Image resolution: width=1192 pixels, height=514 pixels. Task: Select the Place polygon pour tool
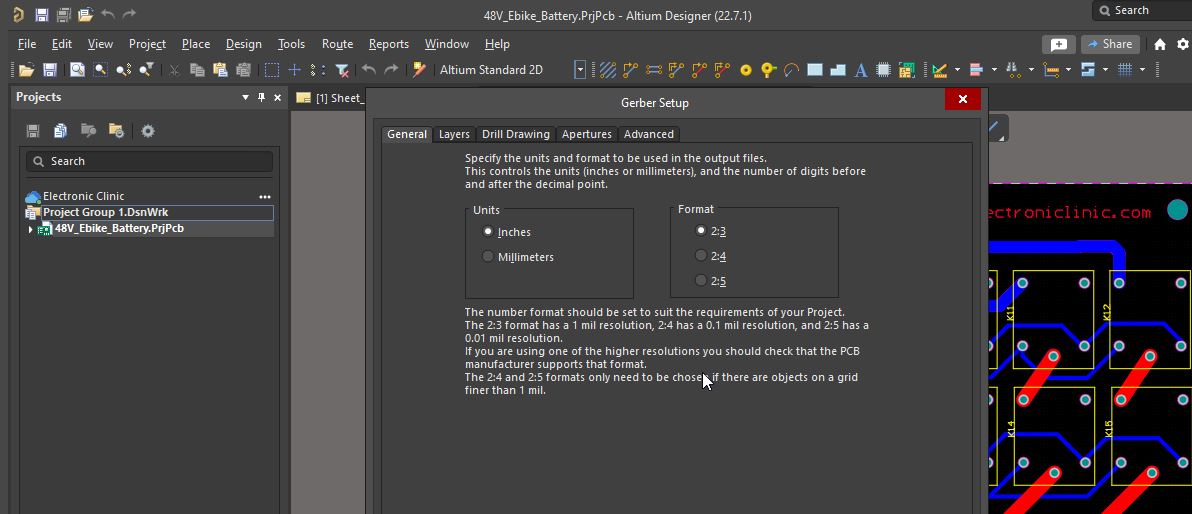pos(838,70)
